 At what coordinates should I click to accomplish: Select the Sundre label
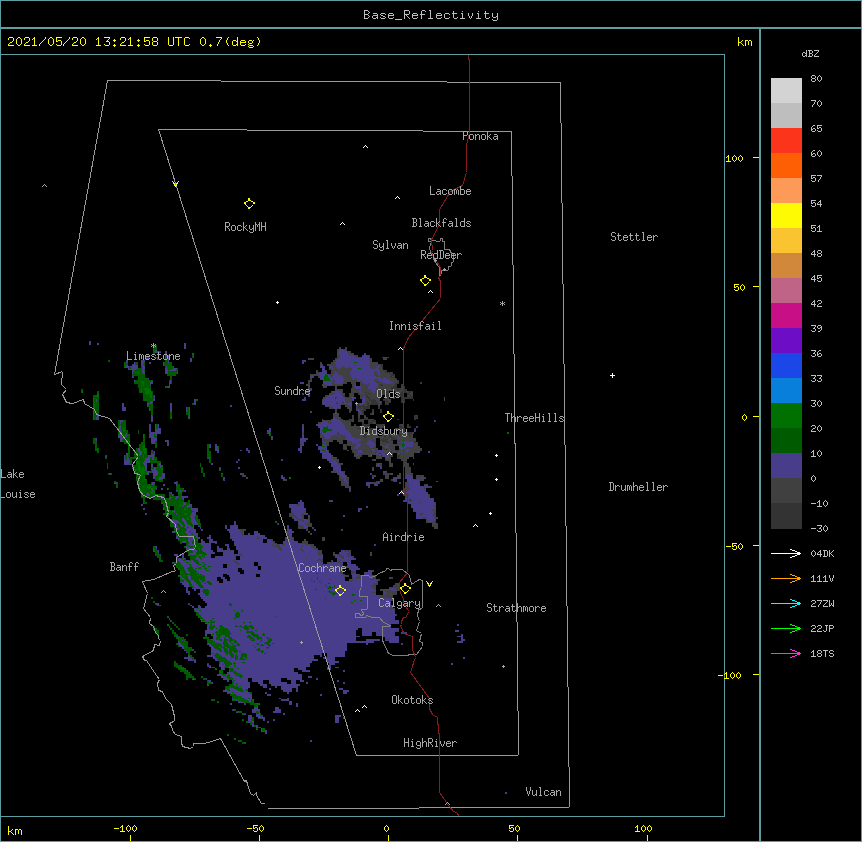[x=292, y=391]
